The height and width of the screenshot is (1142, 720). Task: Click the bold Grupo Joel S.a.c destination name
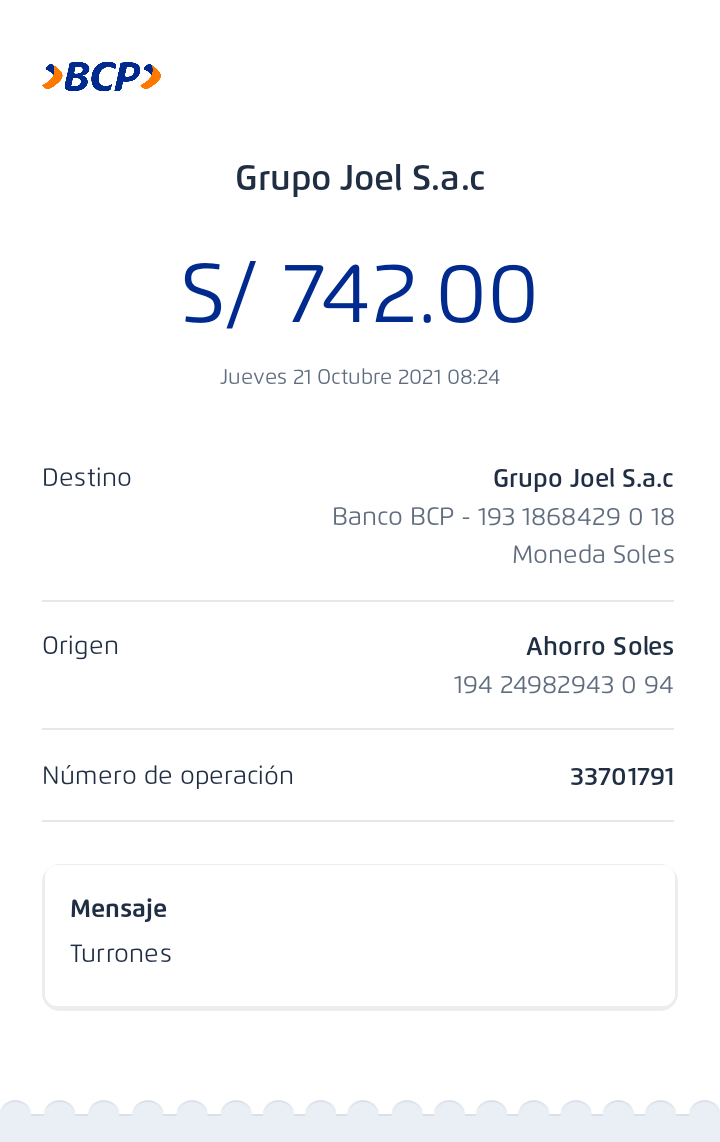pos(583,478)
